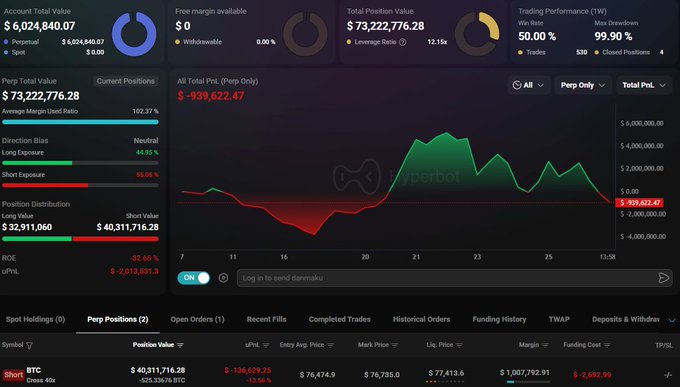Click the Long Value $32,911,060 figure

27,227
